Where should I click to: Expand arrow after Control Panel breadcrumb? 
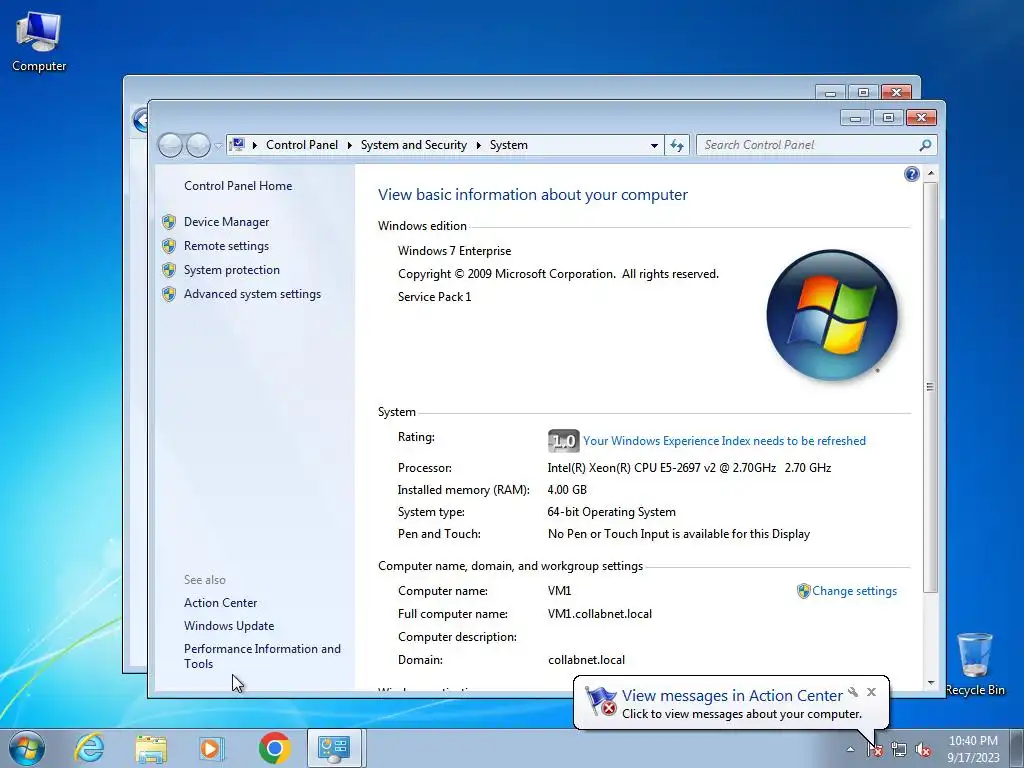[349, 145]
